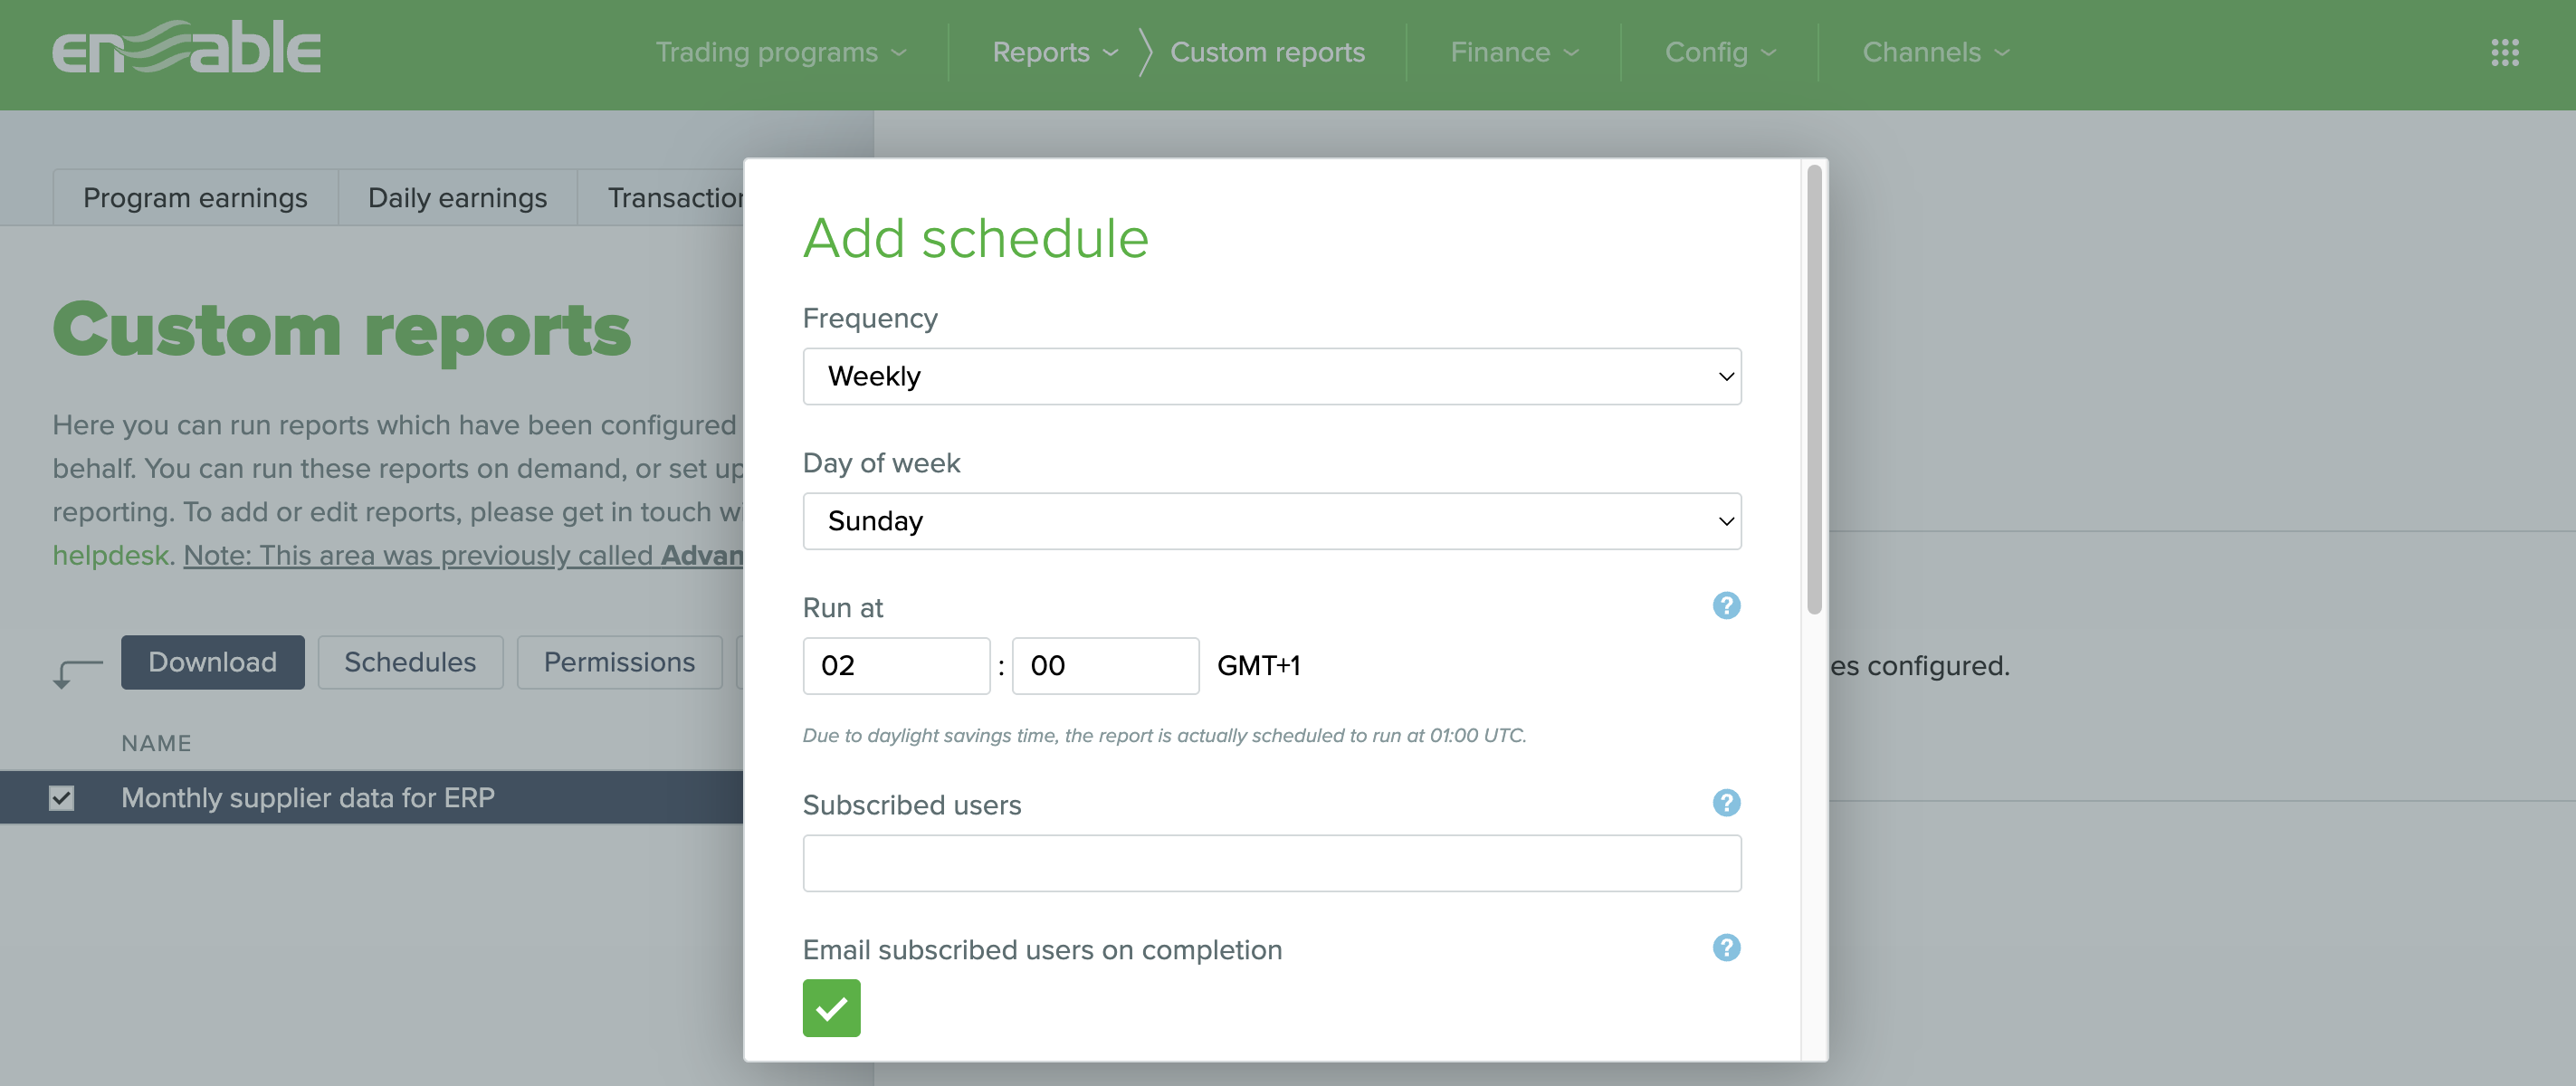Expand the Channels menu
This screenshot has height=1086, width=2576.
(1932, 53)
